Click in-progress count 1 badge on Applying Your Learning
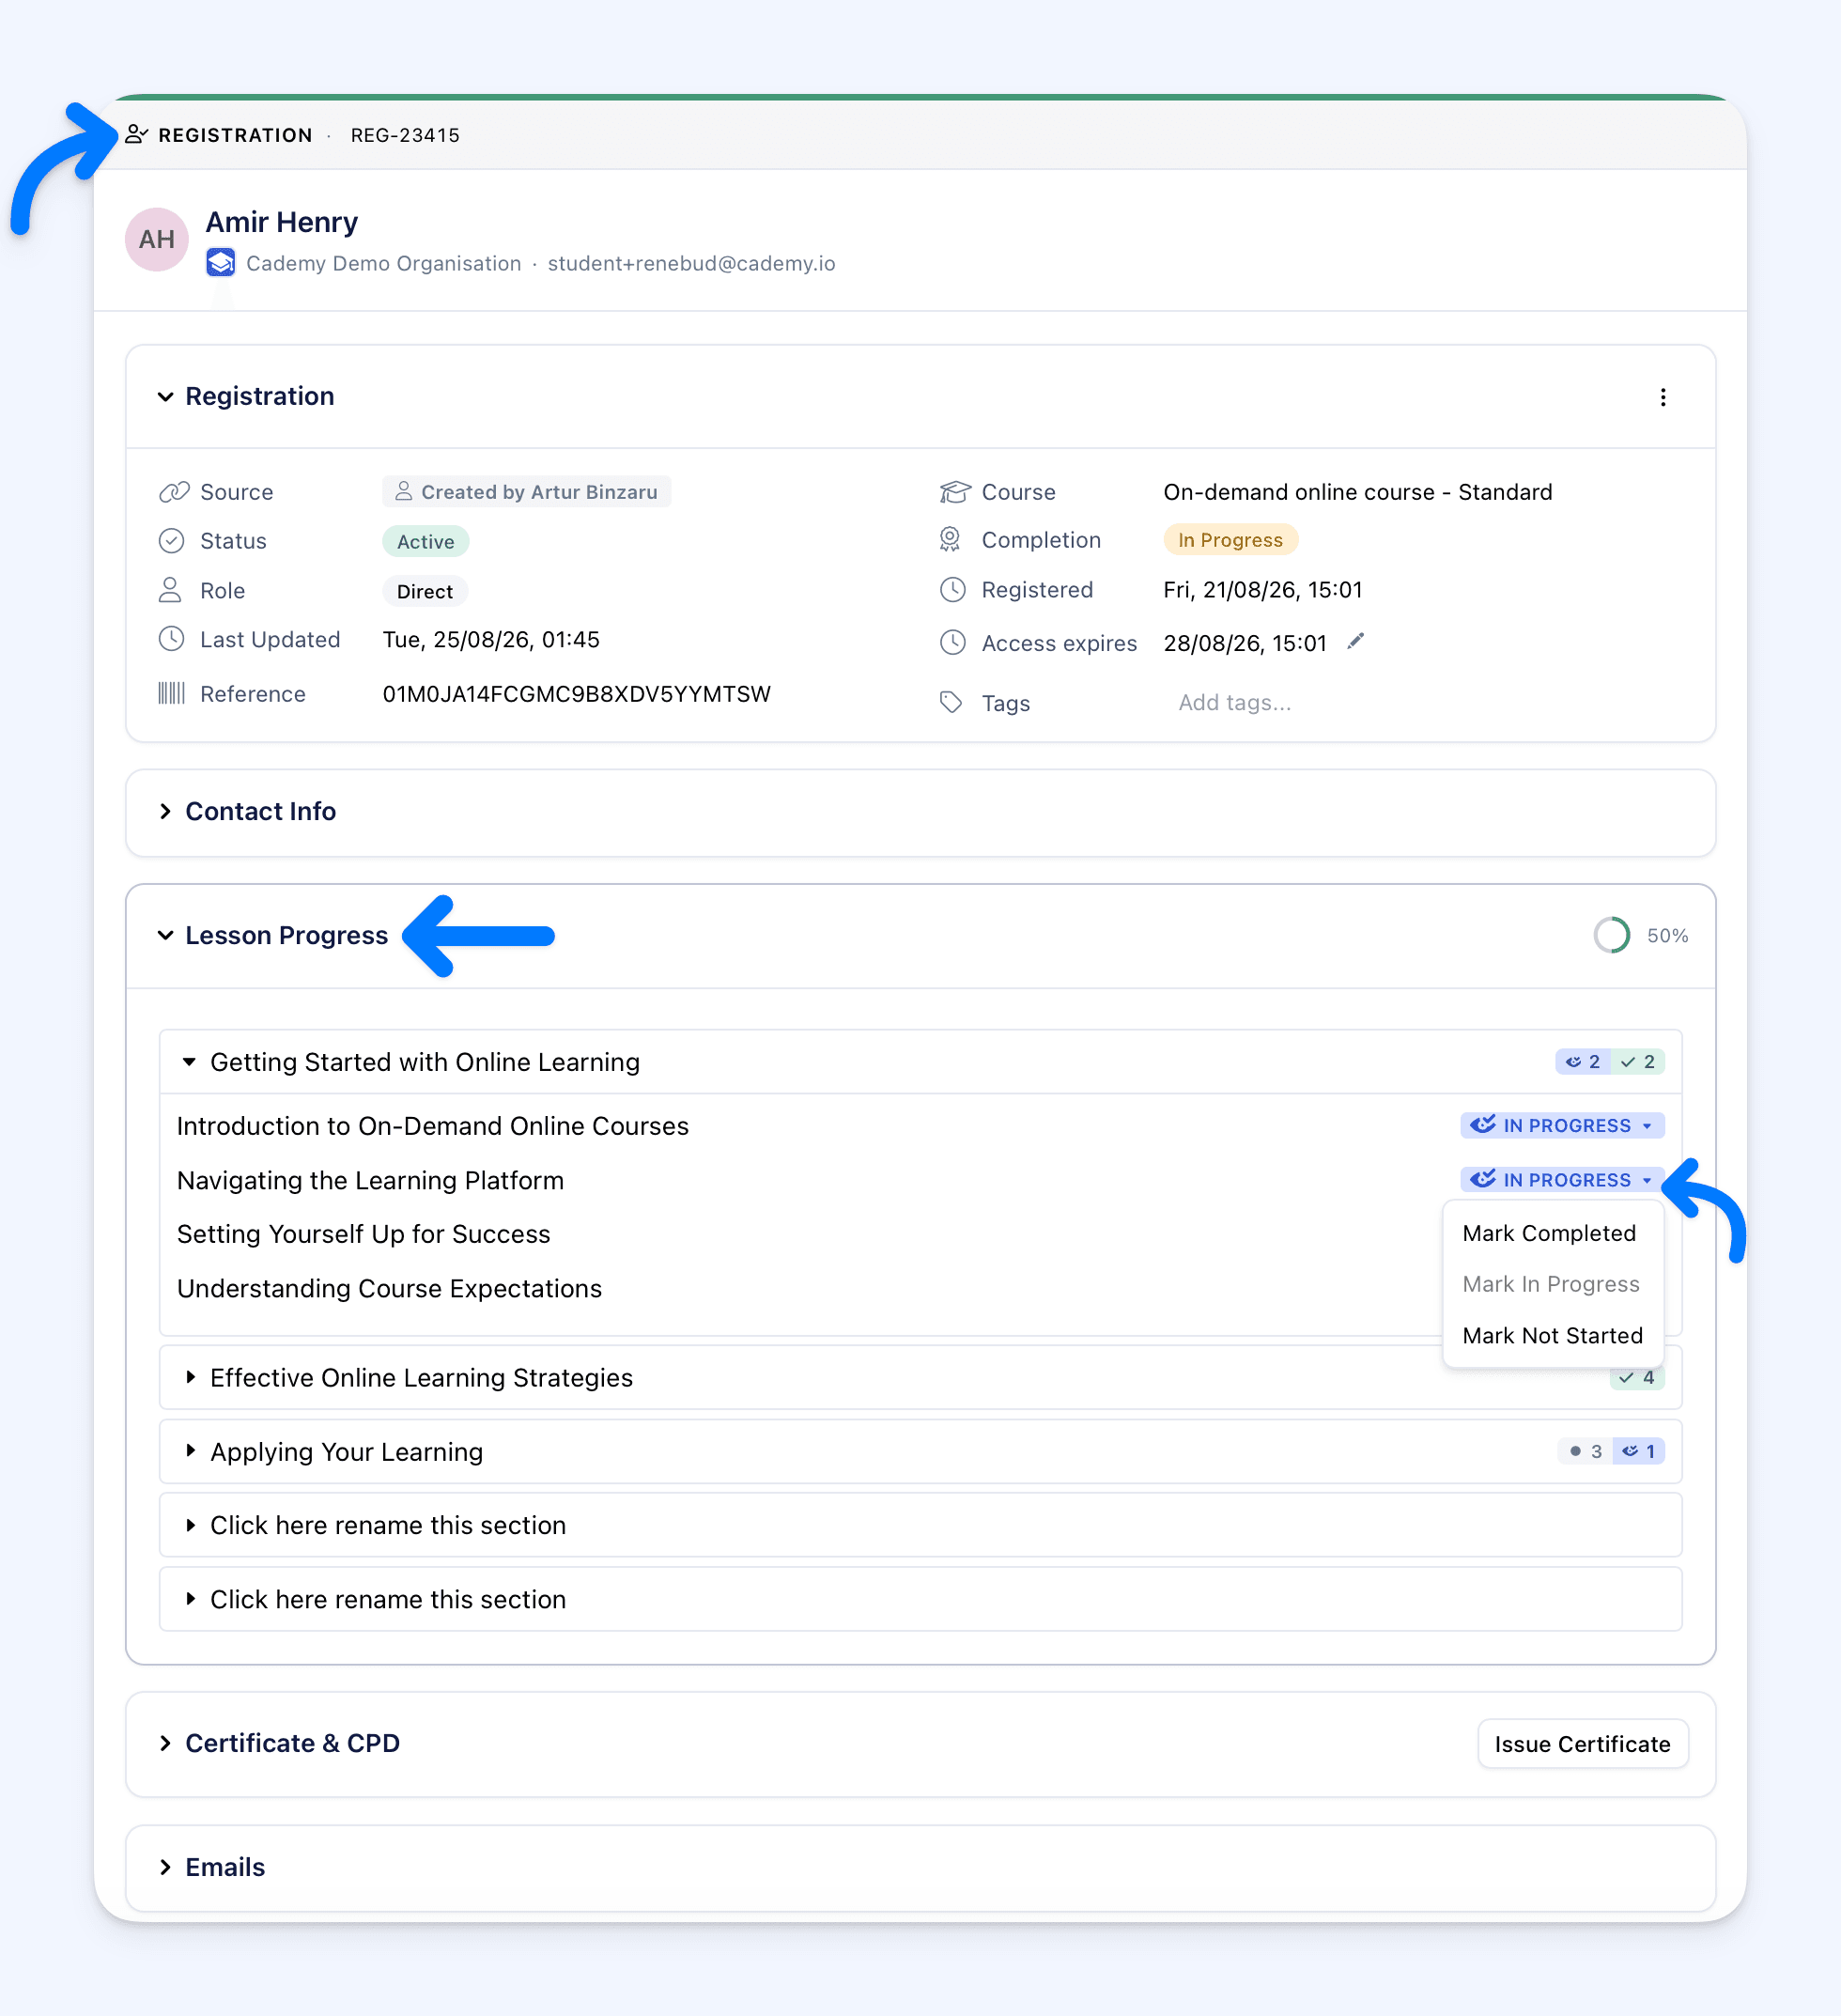This screenshot has height=2016, width=1841. click(1638, 1451)
